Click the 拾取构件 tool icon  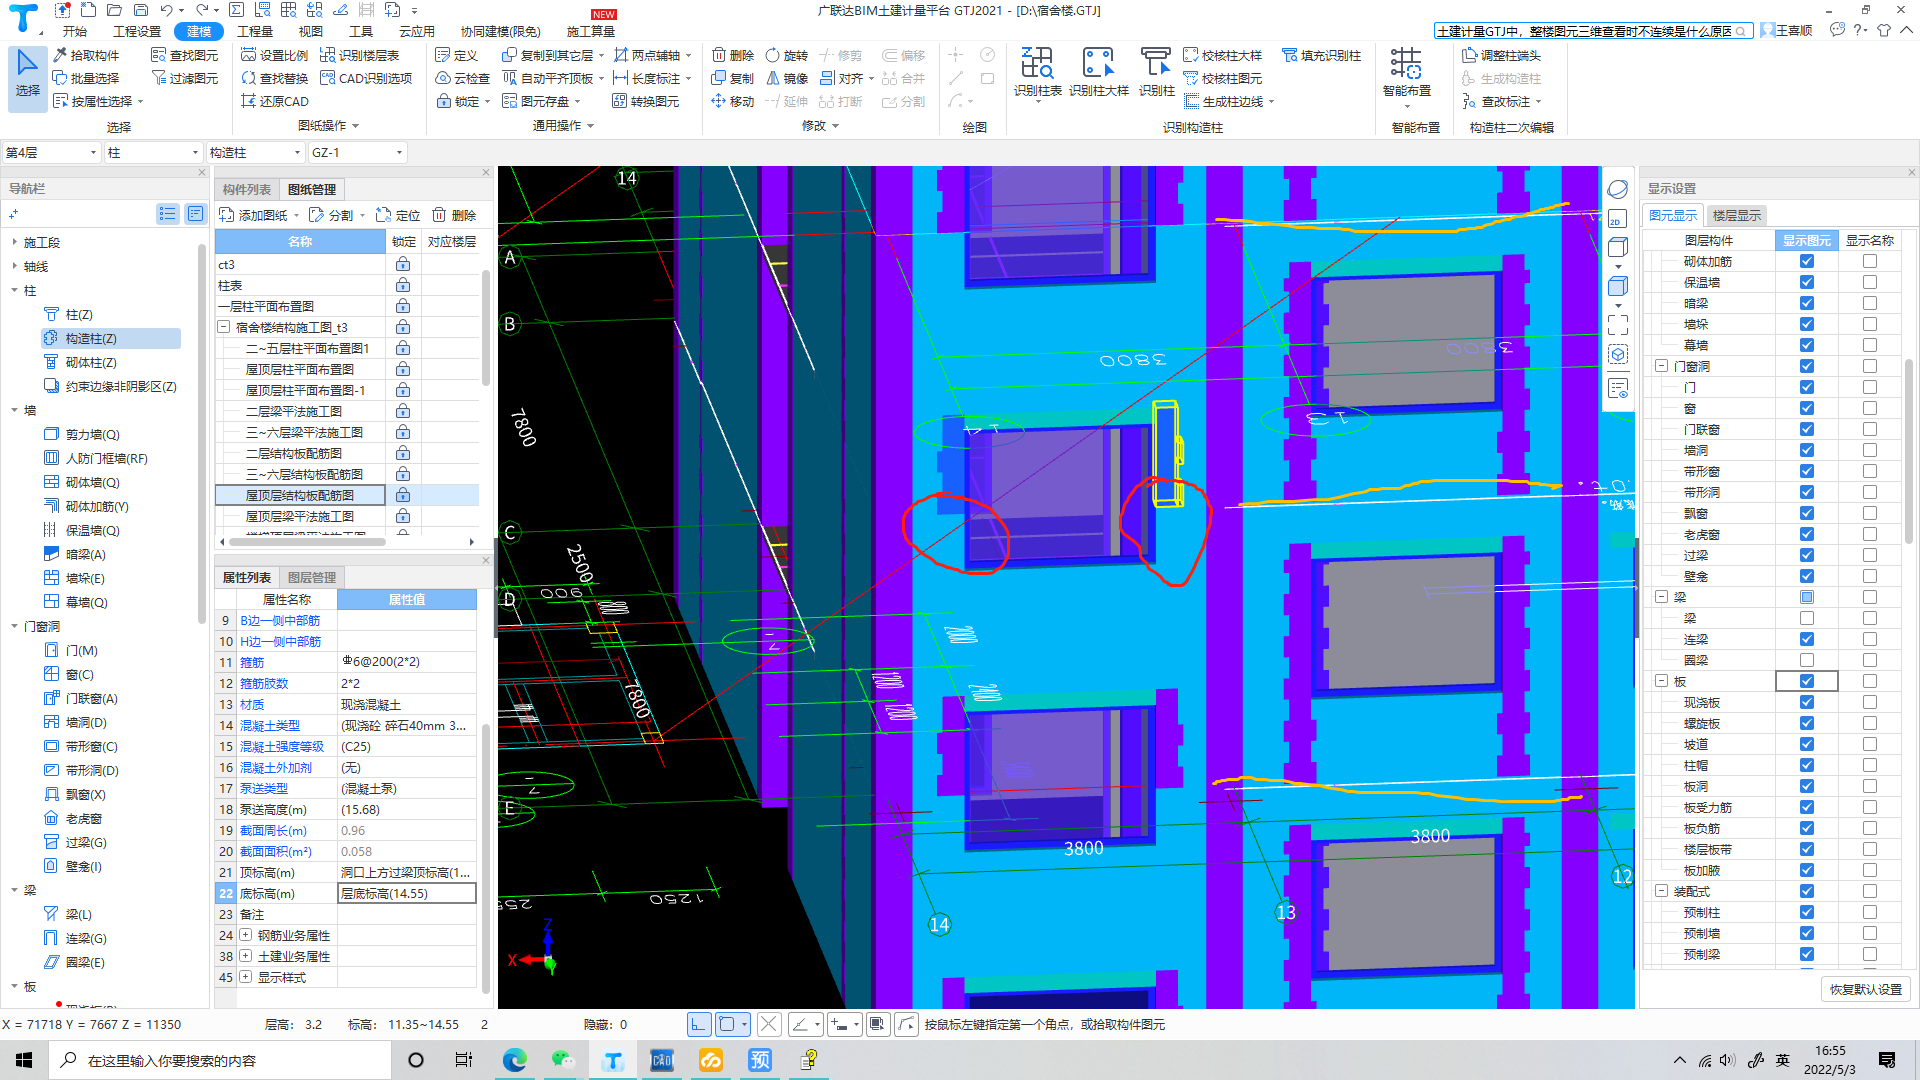coord(60,55)
